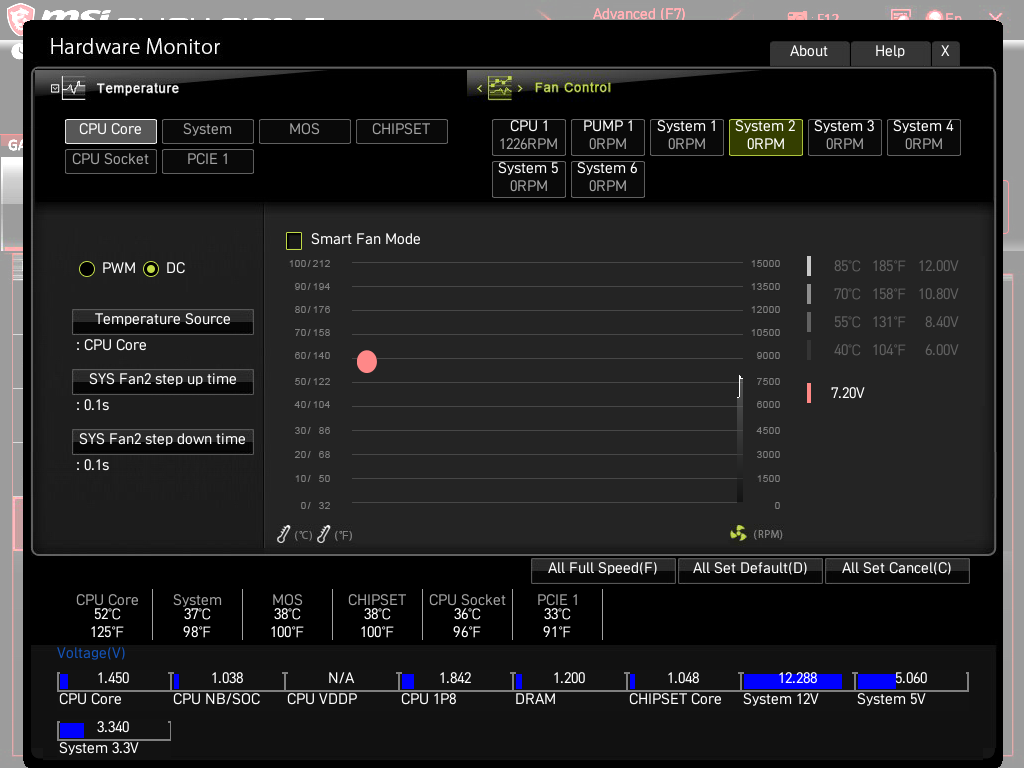Click the 85°C 12.00V level bar
The height and width of the screenshot is (768, 1024).
click(809, 266)
